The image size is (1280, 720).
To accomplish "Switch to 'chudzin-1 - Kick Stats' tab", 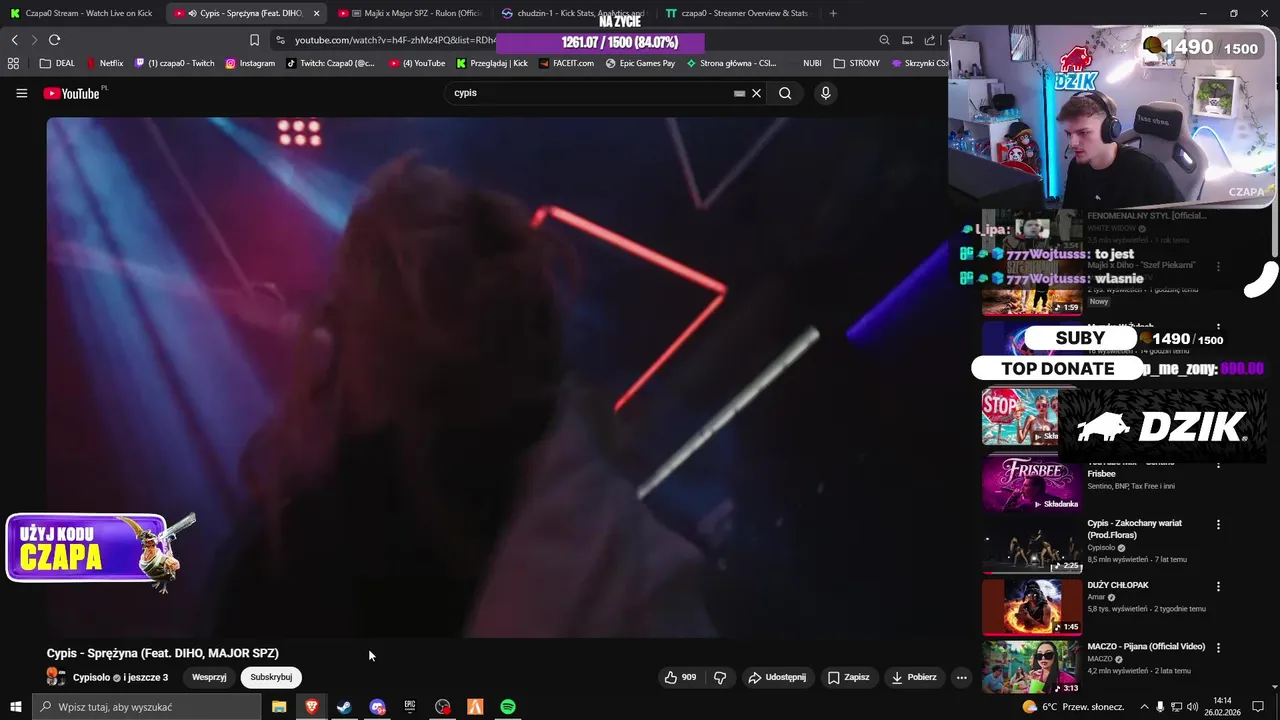I will coord(573,13).
